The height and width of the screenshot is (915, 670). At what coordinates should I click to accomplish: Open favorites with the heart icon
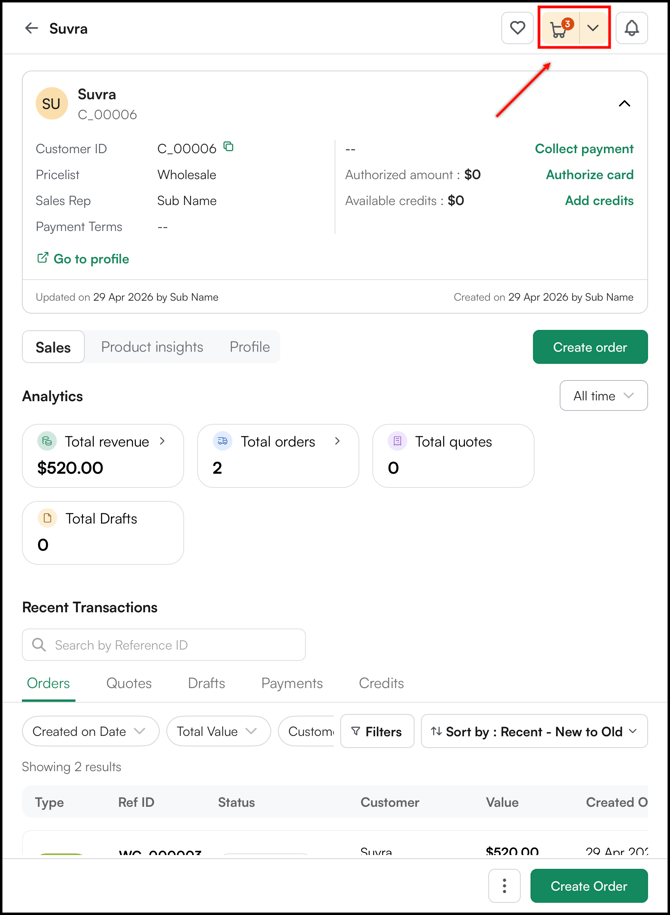tap(518, 28)
